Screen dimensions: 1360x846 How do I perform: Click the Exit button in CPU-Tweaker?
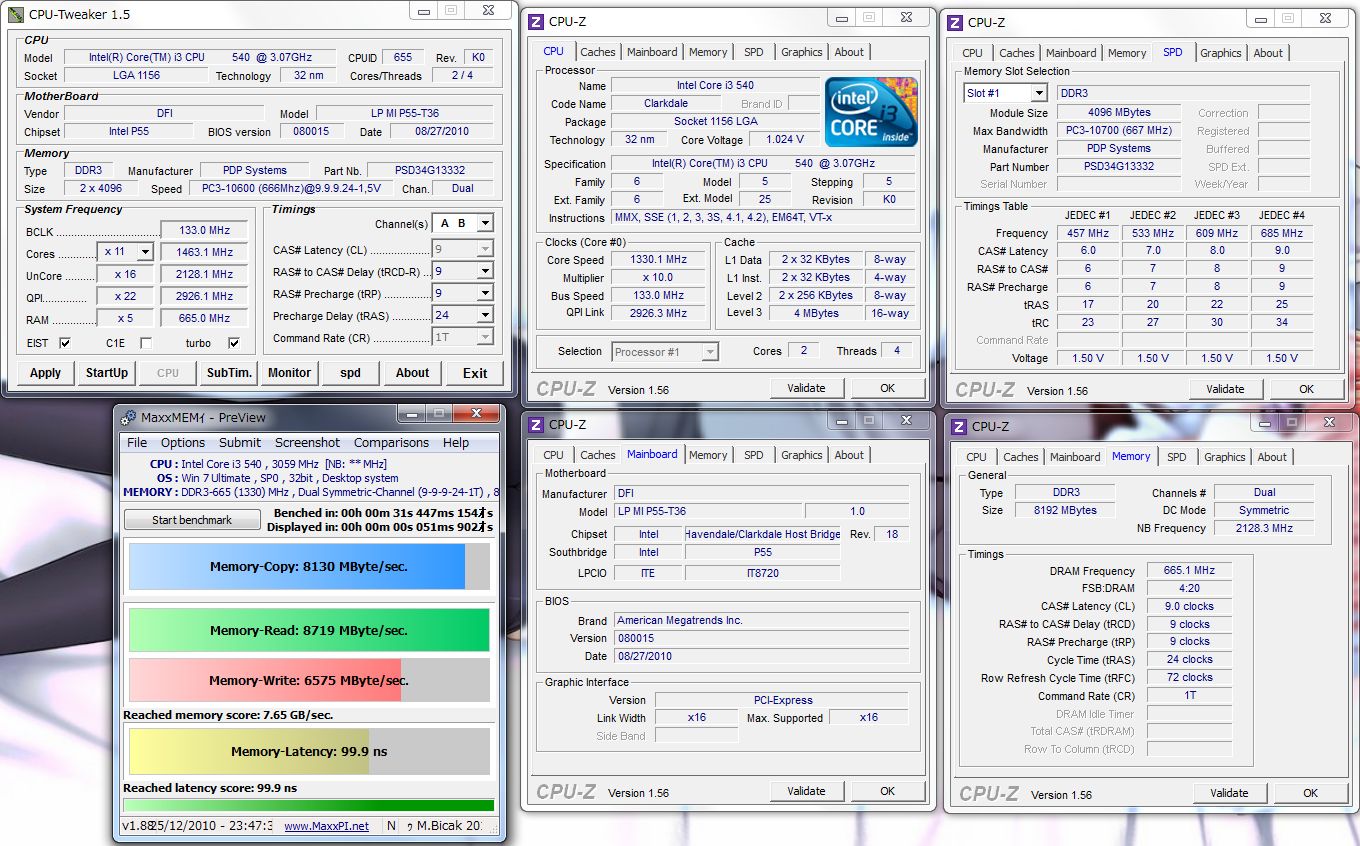coord(475,373)
